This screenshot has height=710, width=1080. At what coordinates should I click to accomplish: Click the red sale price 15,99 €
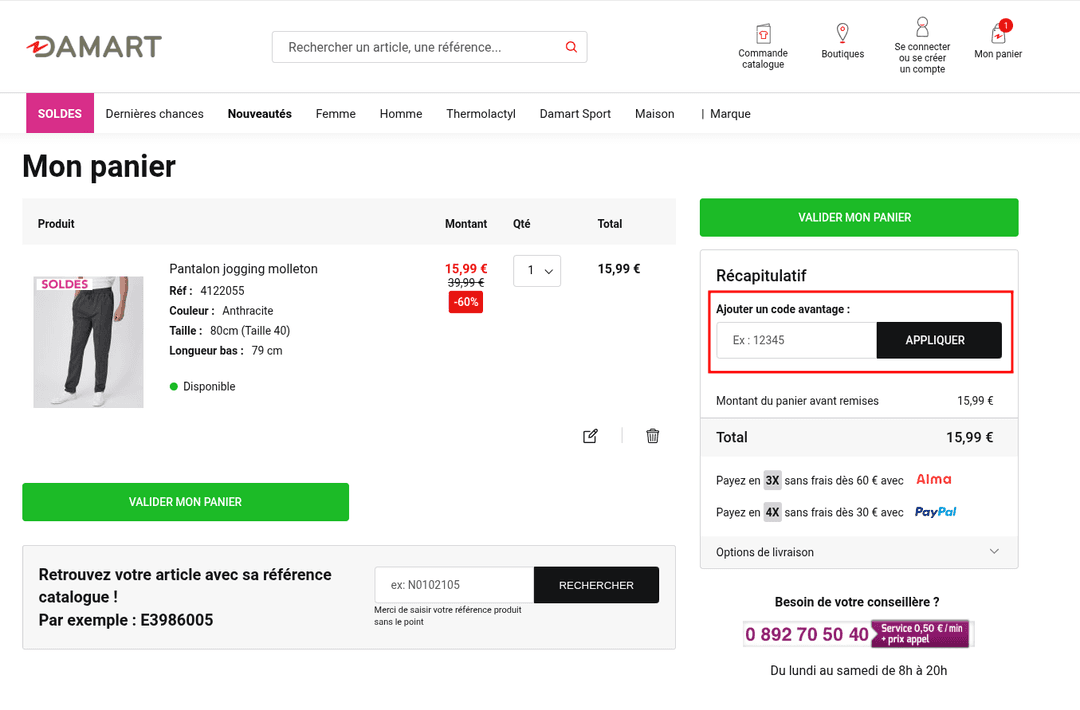(x=466, y=269)
